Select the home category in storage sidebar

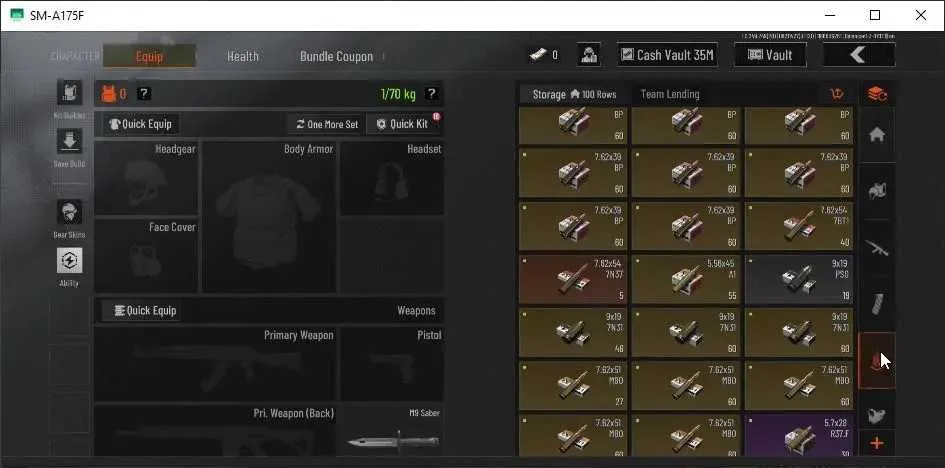(877, 135)
